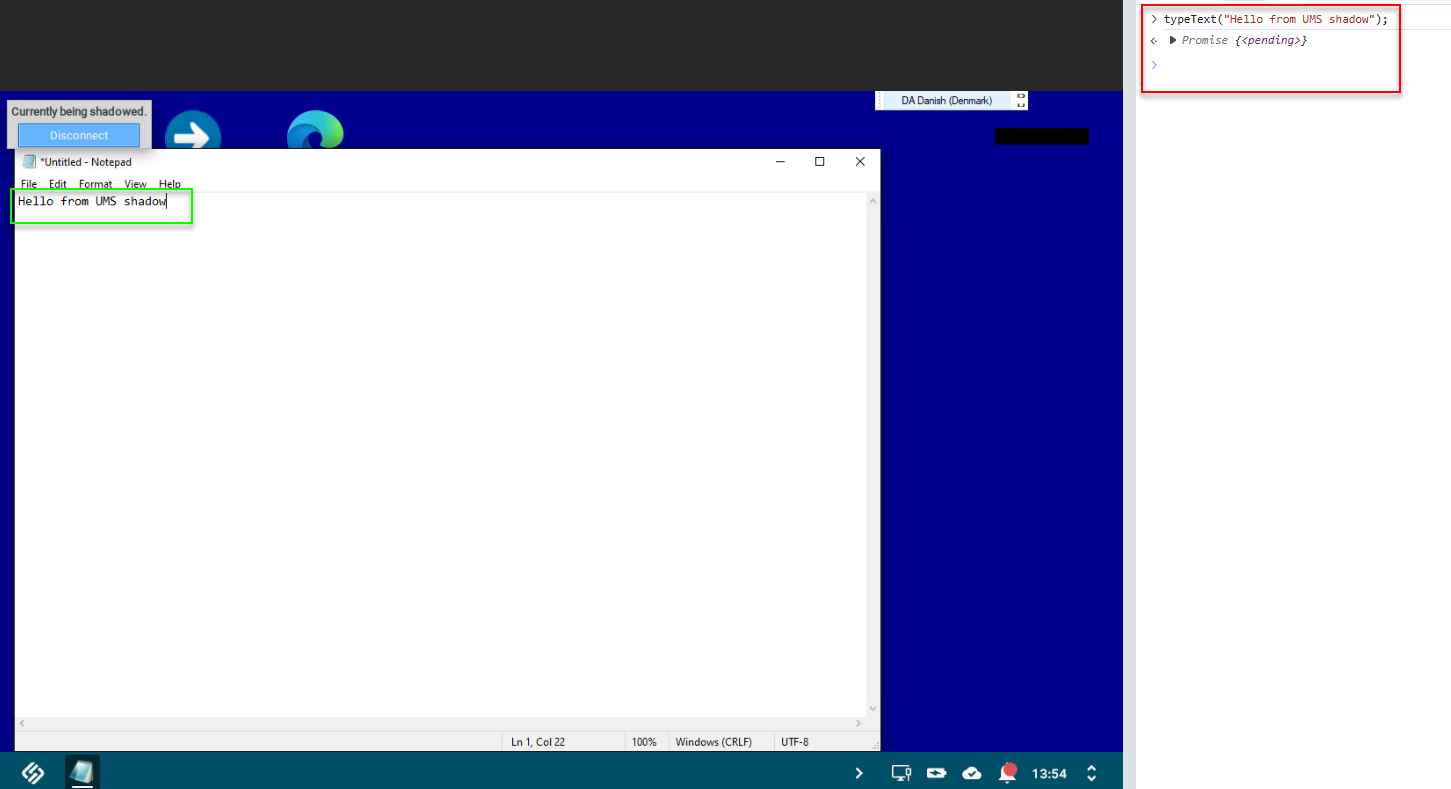This screenshot has height=789, width=1451.
Task: Click the horizontal scrollbar left arrow in Notepad
Action: tap(22, 723)
